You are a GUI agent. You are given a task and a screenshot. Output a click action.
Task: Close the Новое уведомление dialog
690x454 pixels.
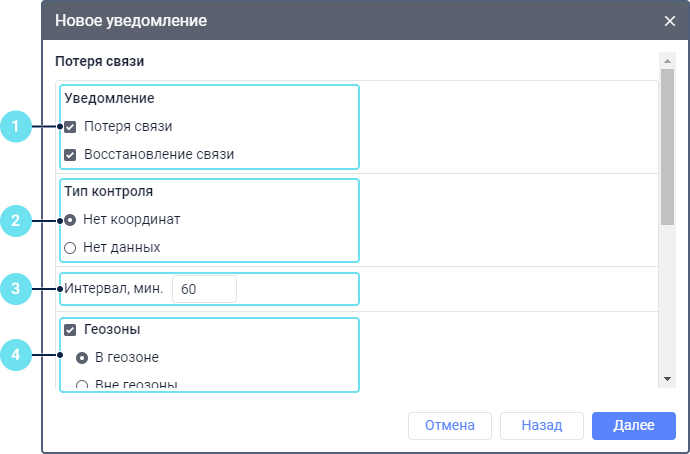pos(670,20)
